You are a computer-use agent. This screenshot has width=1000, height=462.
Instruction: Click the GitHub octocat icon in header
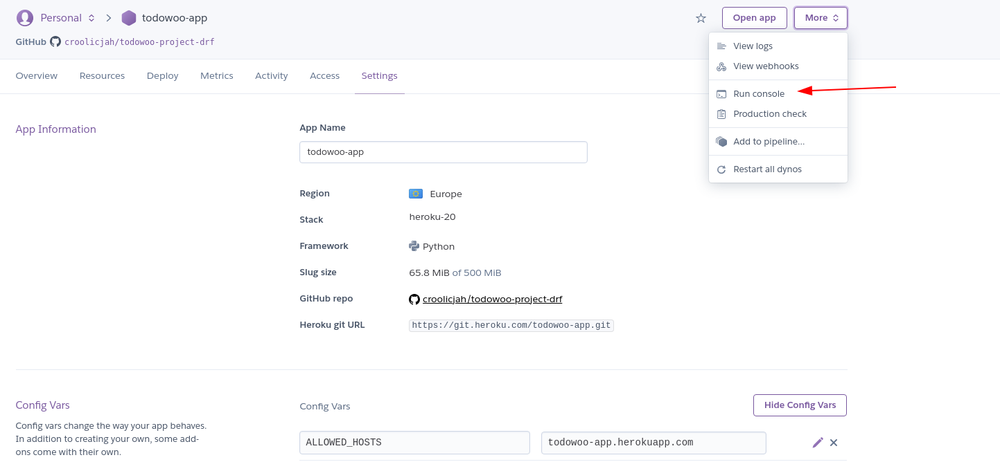click(55, 41)
